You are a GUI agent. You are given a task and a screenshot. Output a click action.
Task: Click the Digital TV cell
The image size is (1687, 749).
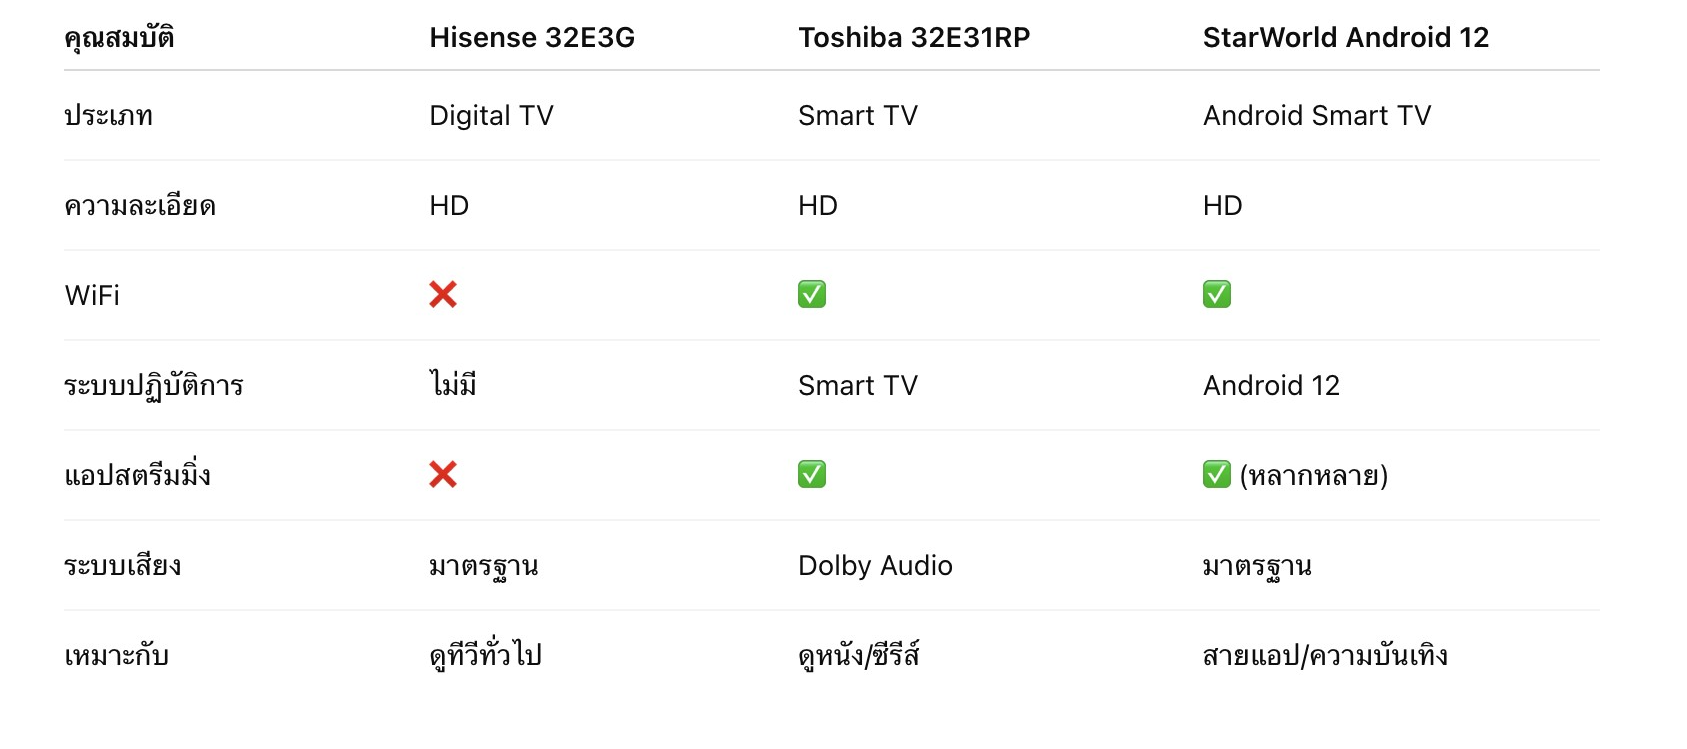pos(491,116)
